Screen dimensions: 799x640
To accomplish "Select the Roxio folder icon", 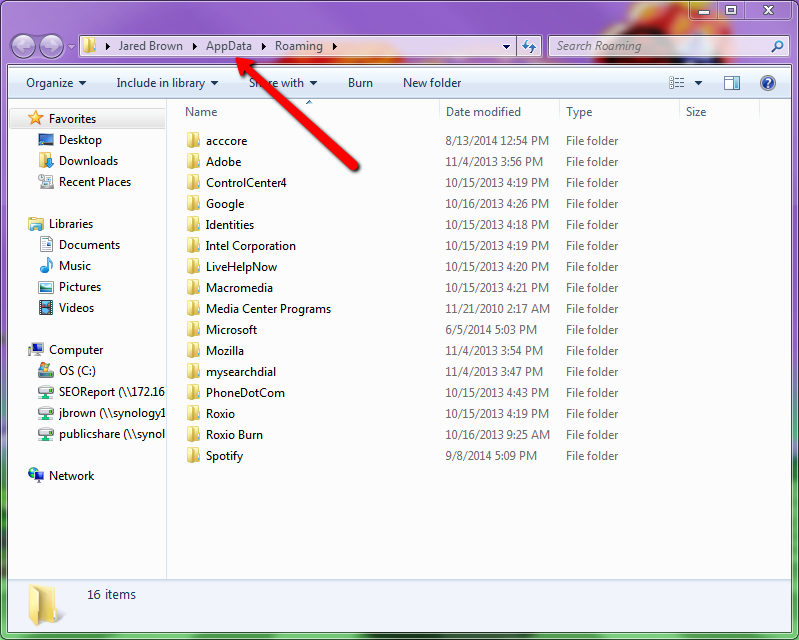I will pyautogui.click(x=193, y=413).
